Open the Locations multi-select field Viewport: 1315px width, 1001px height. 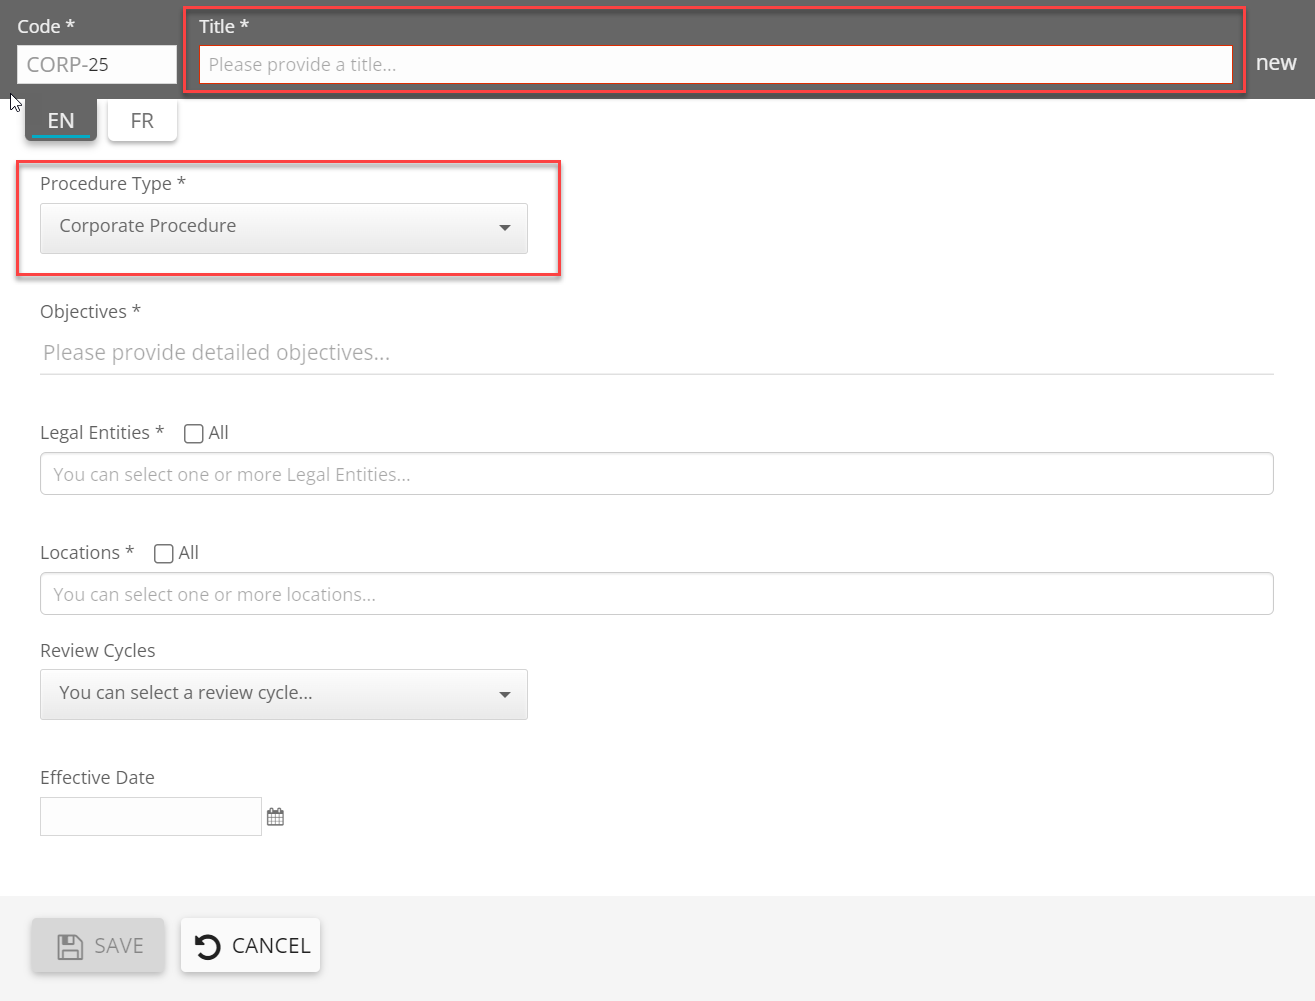click(x=656, y=594)
